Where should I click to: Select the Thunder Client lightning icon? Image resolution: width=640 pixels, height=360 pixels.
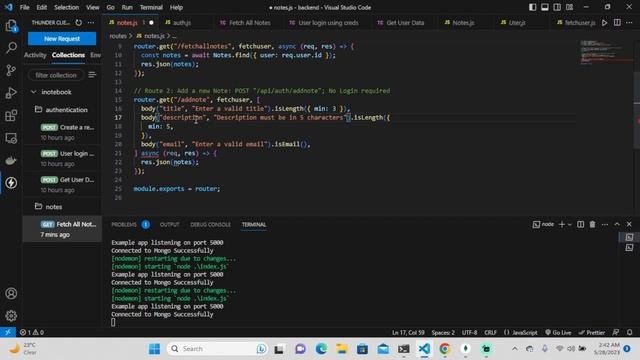click(11, 182)
